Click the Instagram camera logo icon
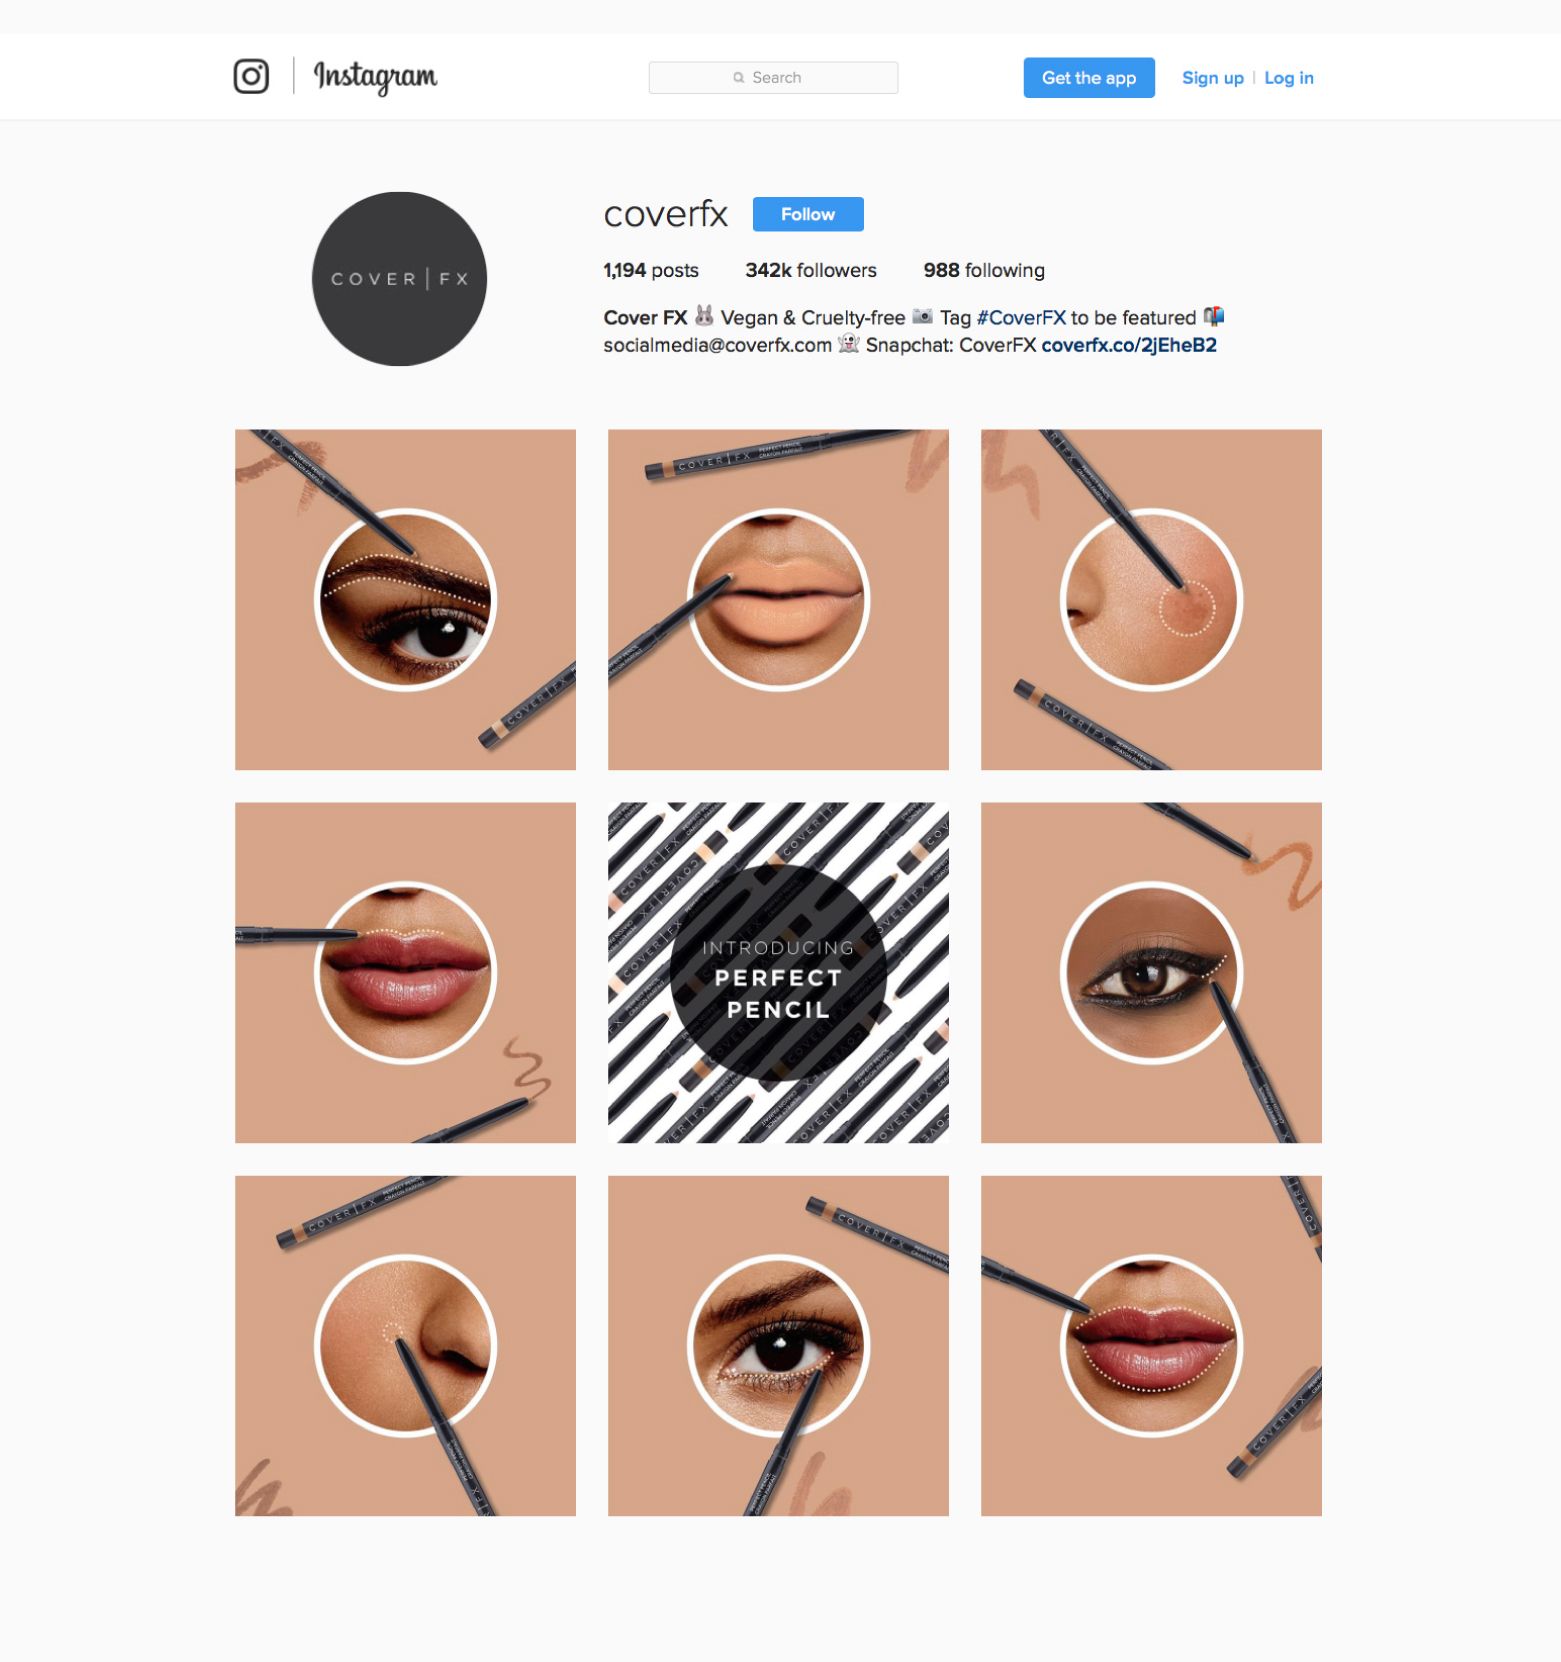The image size is (1561, 1662). (251, 76)
